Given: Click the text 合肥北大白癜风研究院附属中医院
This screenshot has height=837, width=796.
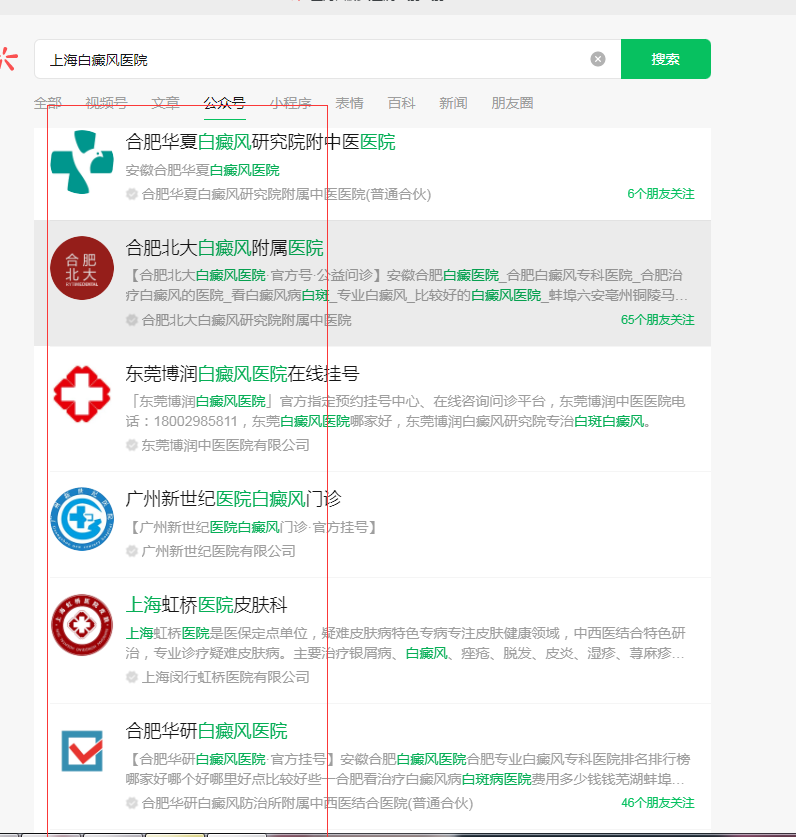Looking at the screenshot, I should click(246, 320).
